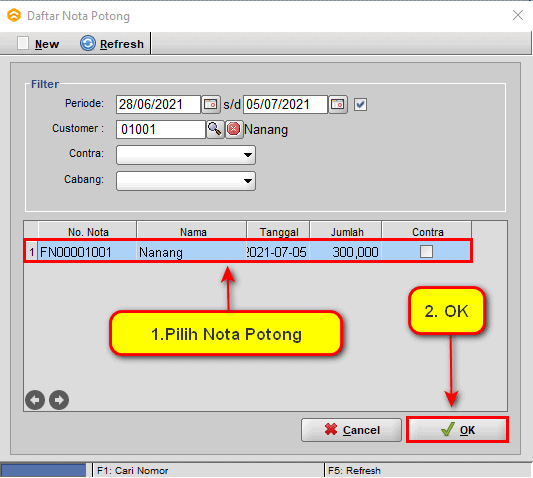The image size is (533, 478).
Task: Click the start Periode date field
Action: 158,104
